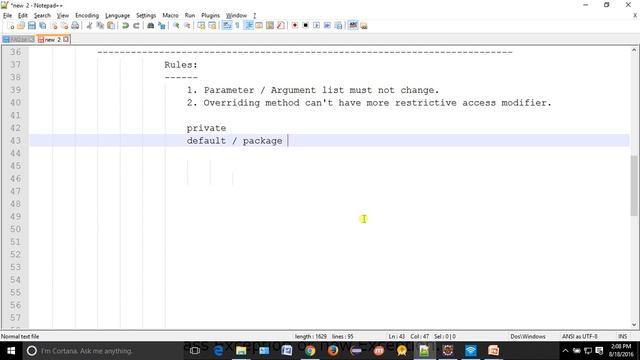Click 'ANSI as UTF-8' encoding in status bar
The width and height of the screenshot is (640, 360).
579,337
